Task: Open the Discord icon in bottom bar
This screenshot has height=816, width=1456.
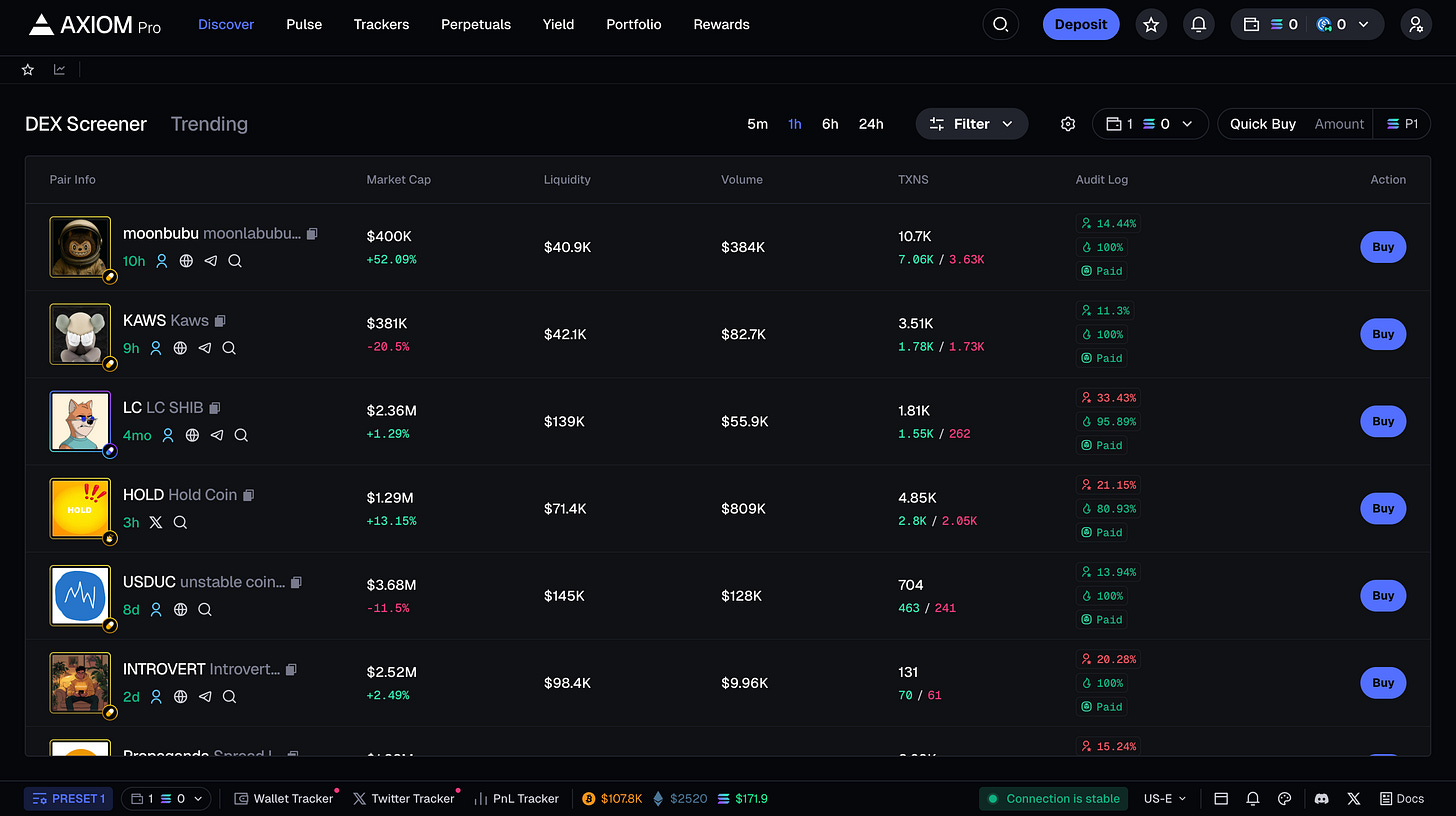Action: click(1321, 799)
